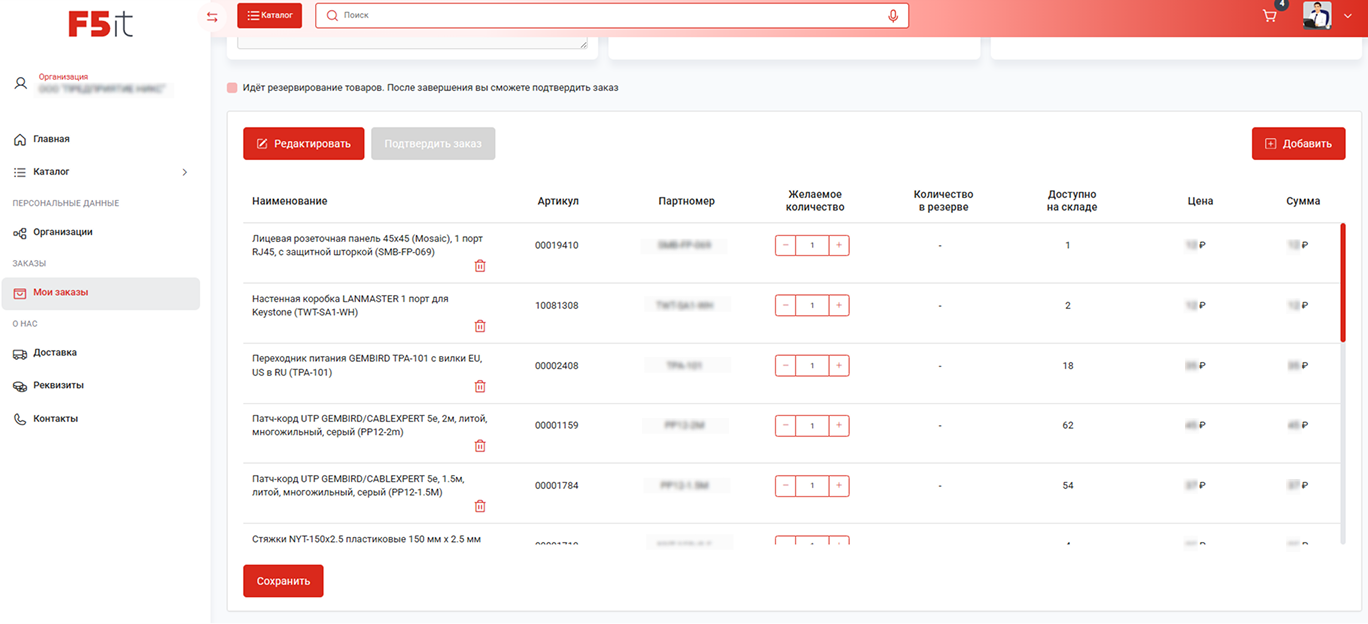Screen dimensions: 1368x624
Task: Increase quantity of TPA-101 power adapter
Action: tap(839, 366)
